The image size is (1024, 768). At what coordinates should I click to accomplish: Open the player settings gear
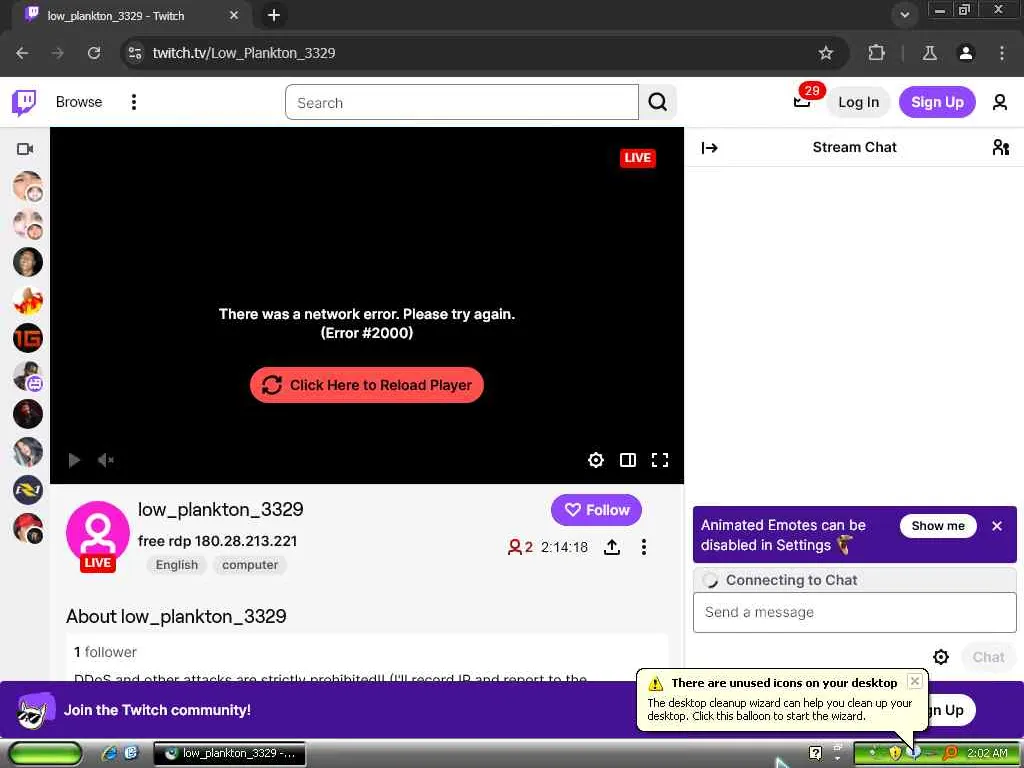tap(596, 460)
